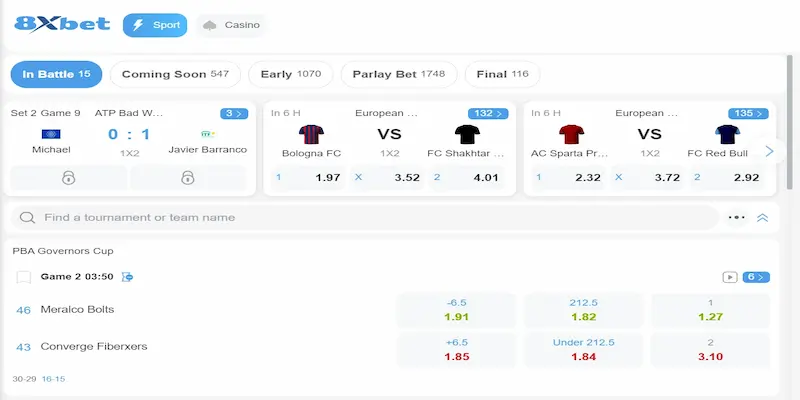This screenshot has width=800, height=400.
Task: Click the Bologna FC jersey icon
Action: point(313,134)
